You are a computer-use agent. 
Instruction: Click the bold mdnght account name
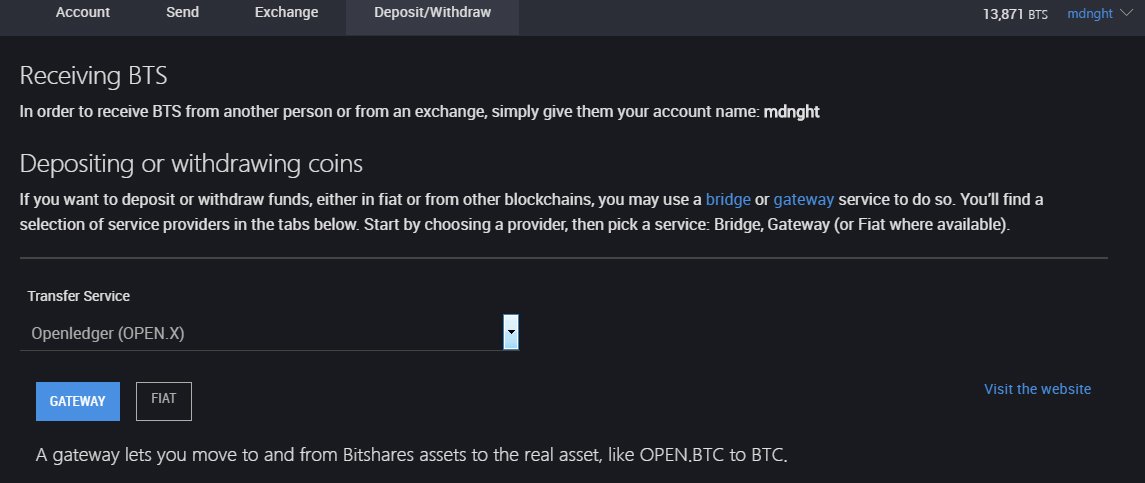coord(791,112)
